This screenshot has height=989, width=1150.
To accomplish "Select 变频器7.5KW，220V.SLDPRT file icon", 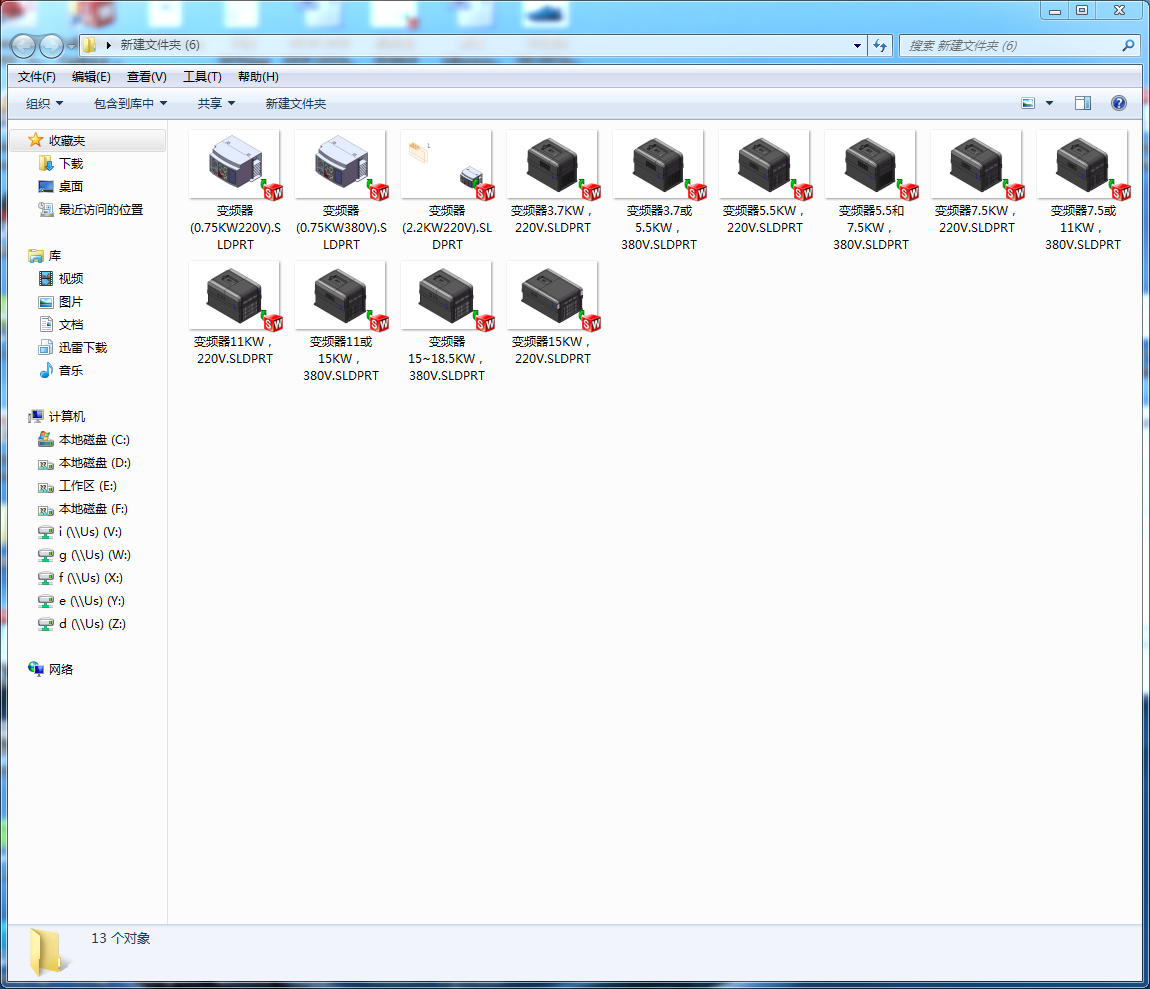I will pos(977,164).
